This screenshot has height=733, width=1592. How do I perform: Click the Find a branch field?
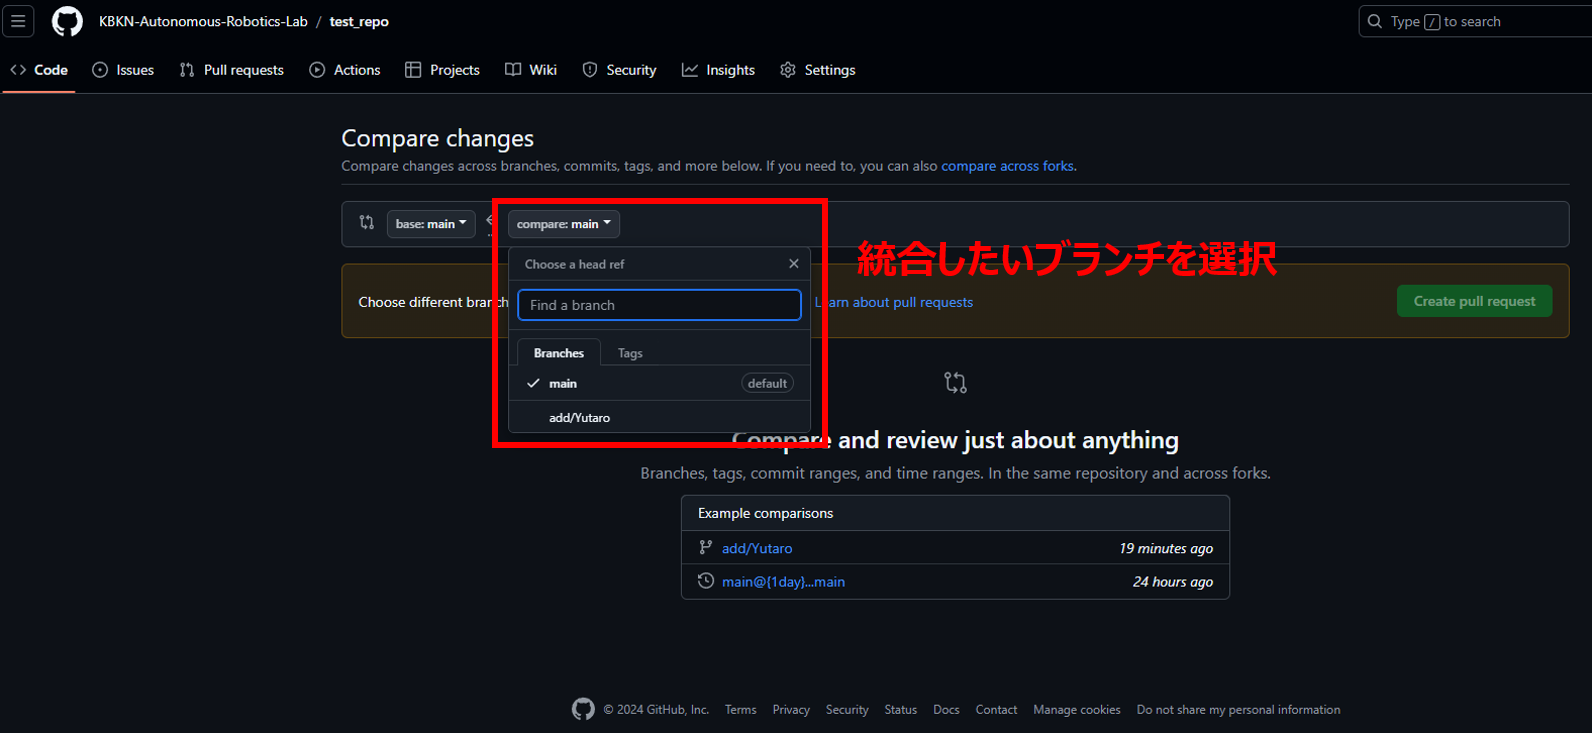659,305
